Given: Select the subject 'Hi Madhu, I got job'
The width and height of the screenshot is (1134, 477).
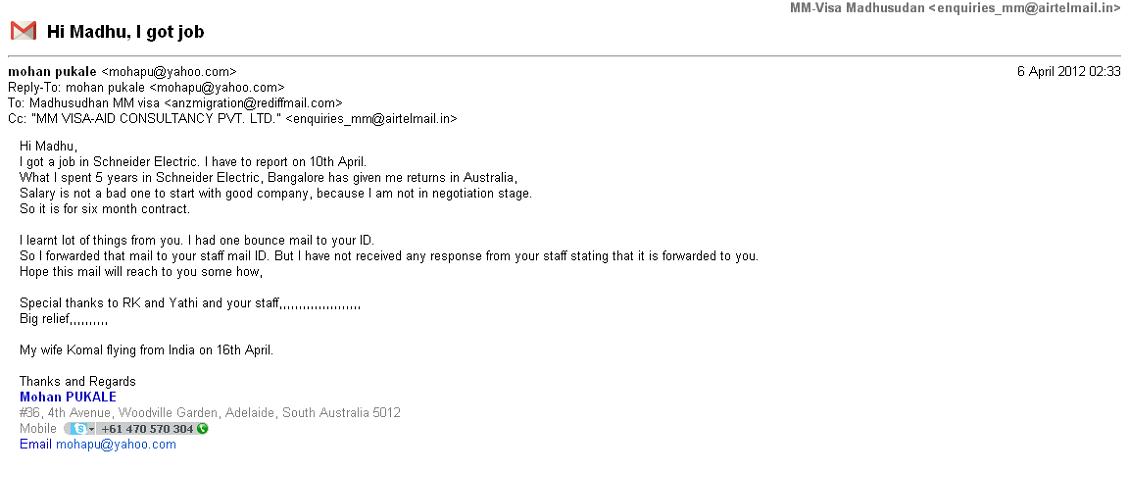Looking at the screenshot, I should click(125, 32).
